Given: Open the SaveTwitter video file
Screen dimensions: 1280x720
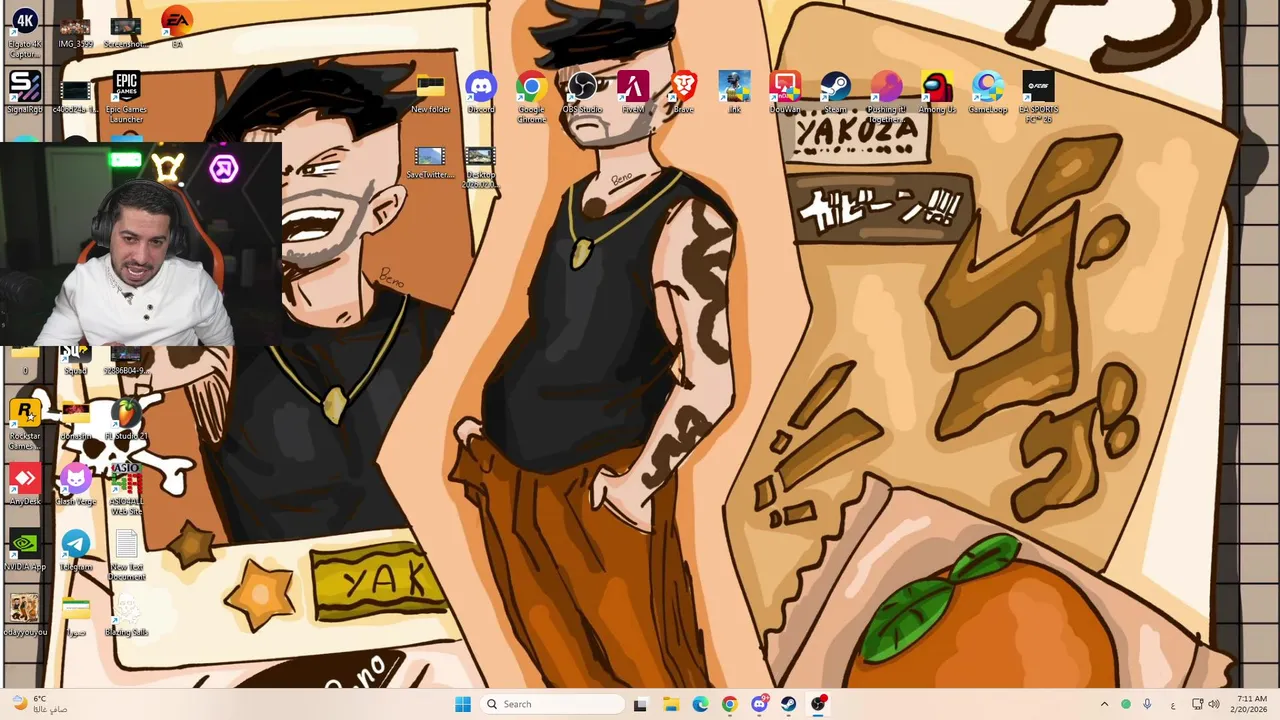Looking at the screenshot, I should pyautogui.click(x=430, y=163).
